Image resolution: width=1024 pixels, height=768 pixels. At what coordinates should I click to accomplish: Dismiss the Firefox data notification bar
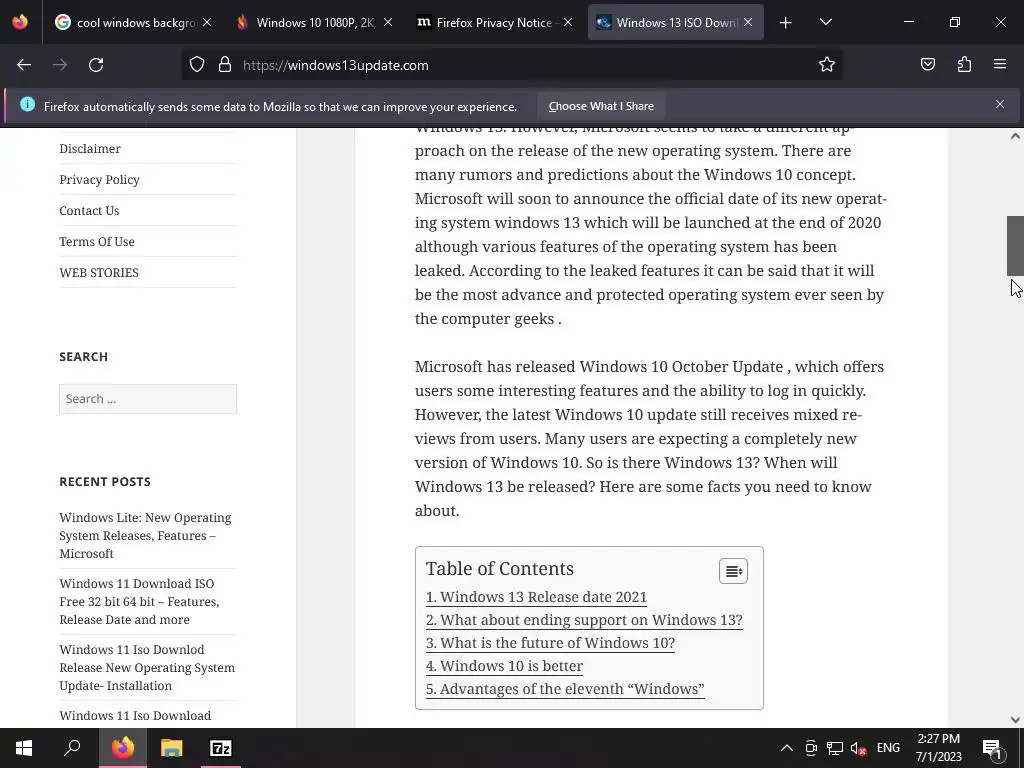tap(1000, 104)
